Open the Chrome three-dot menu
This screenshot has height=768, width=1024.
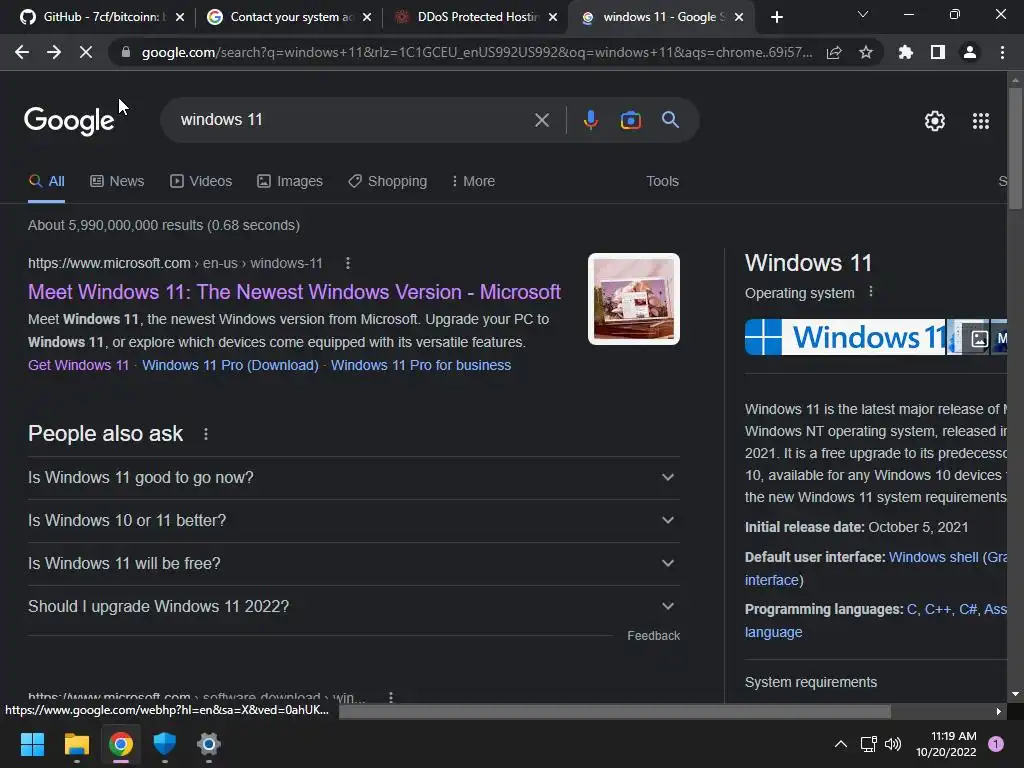(x=1002, y=52)
